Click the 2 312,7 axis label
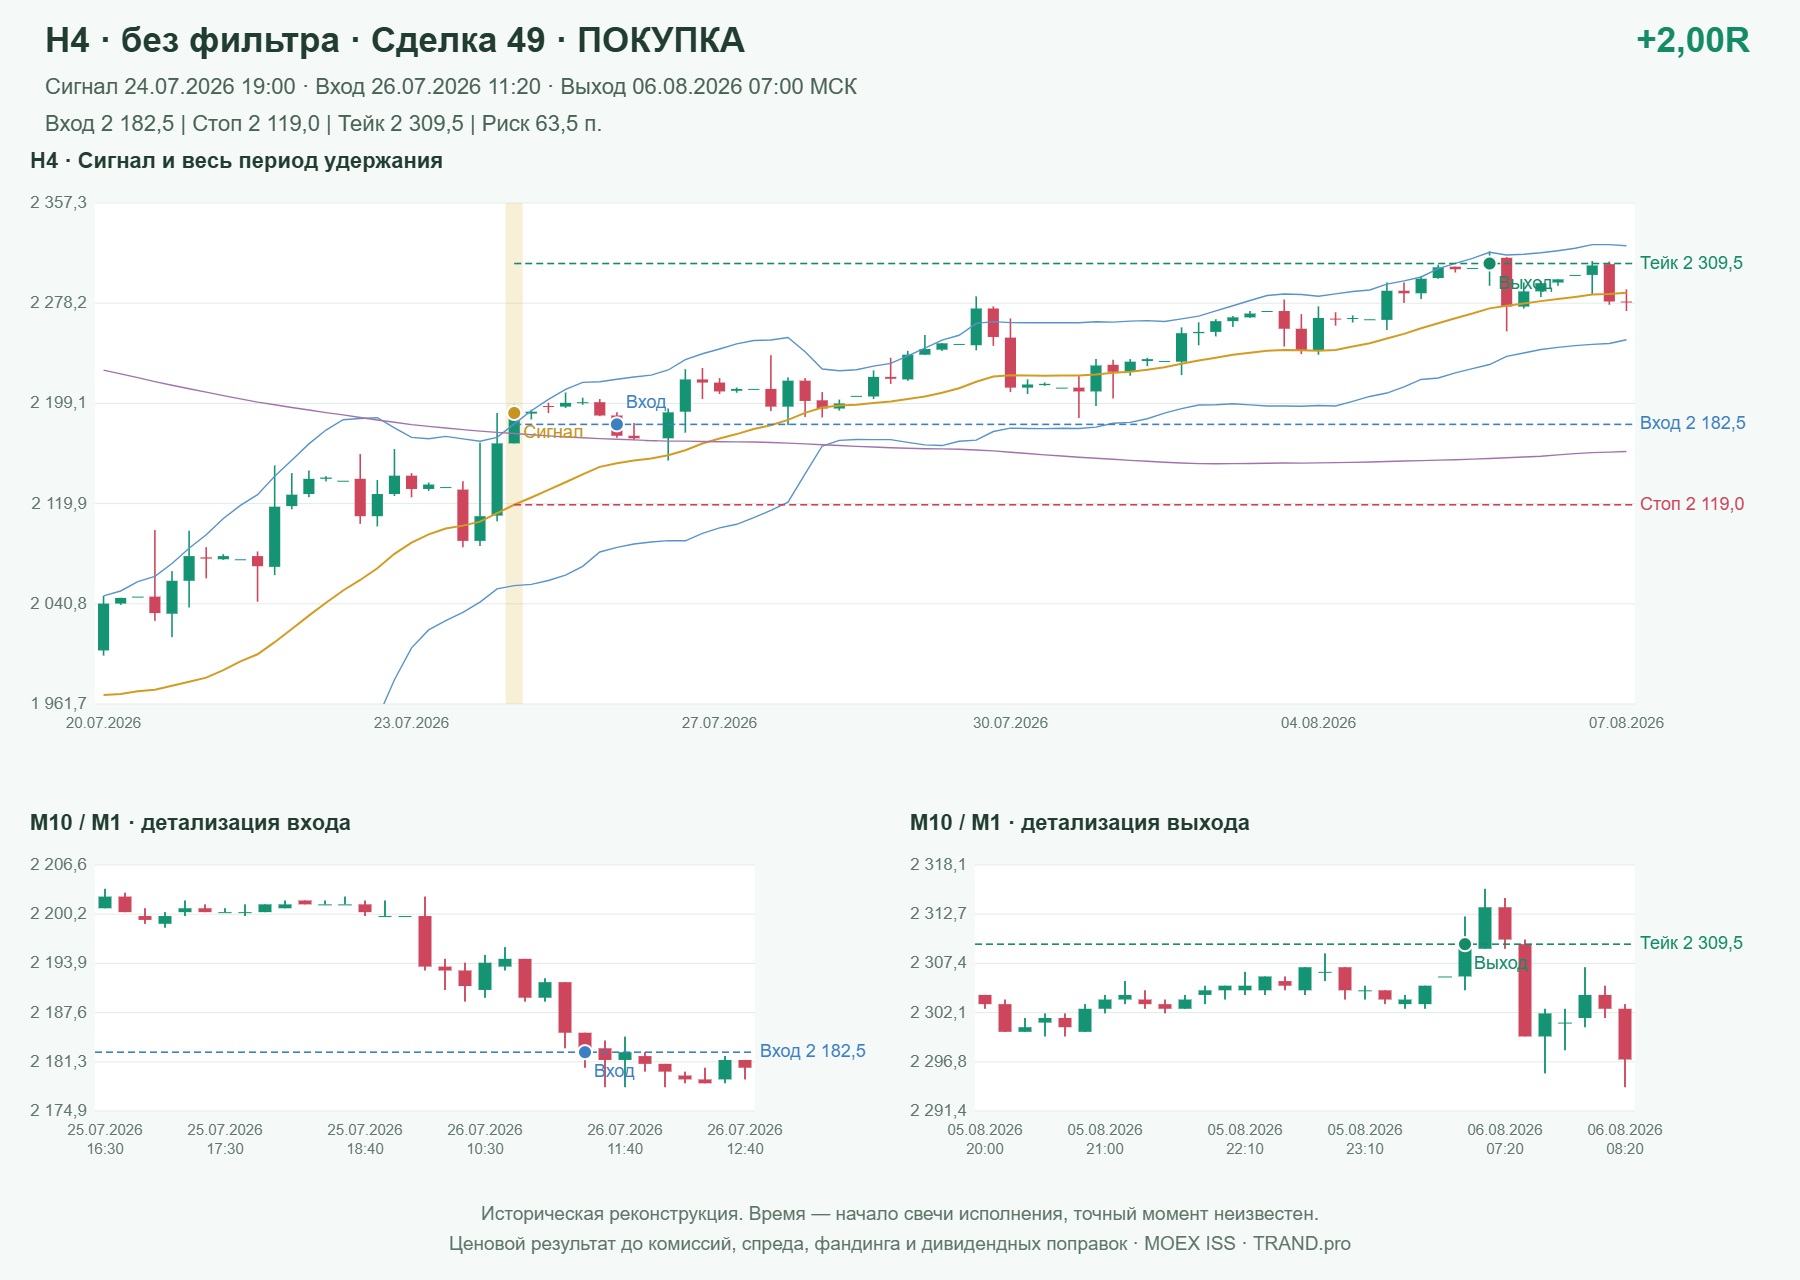 [x=939, y=914]
